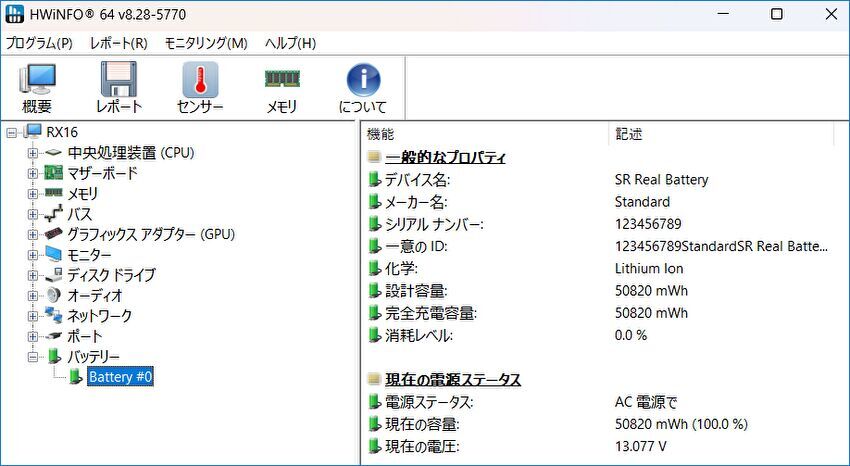
Task: Collapse the RX16 root node
Action: [x=12, y=133]
